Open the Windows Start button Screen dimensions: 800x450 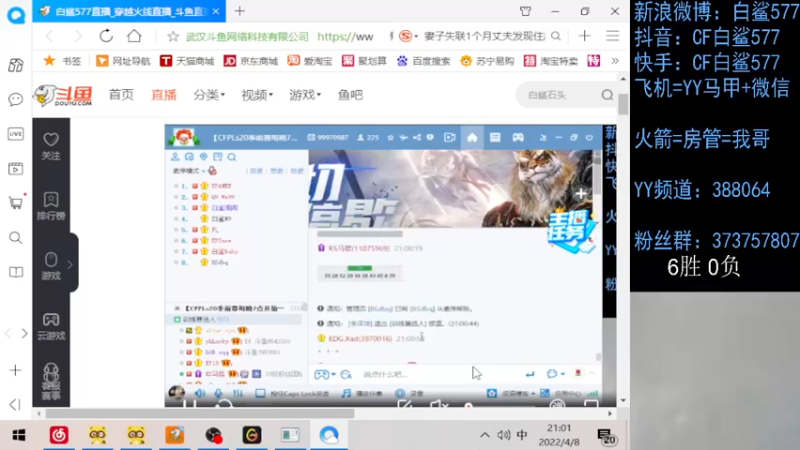coord(18,435)
